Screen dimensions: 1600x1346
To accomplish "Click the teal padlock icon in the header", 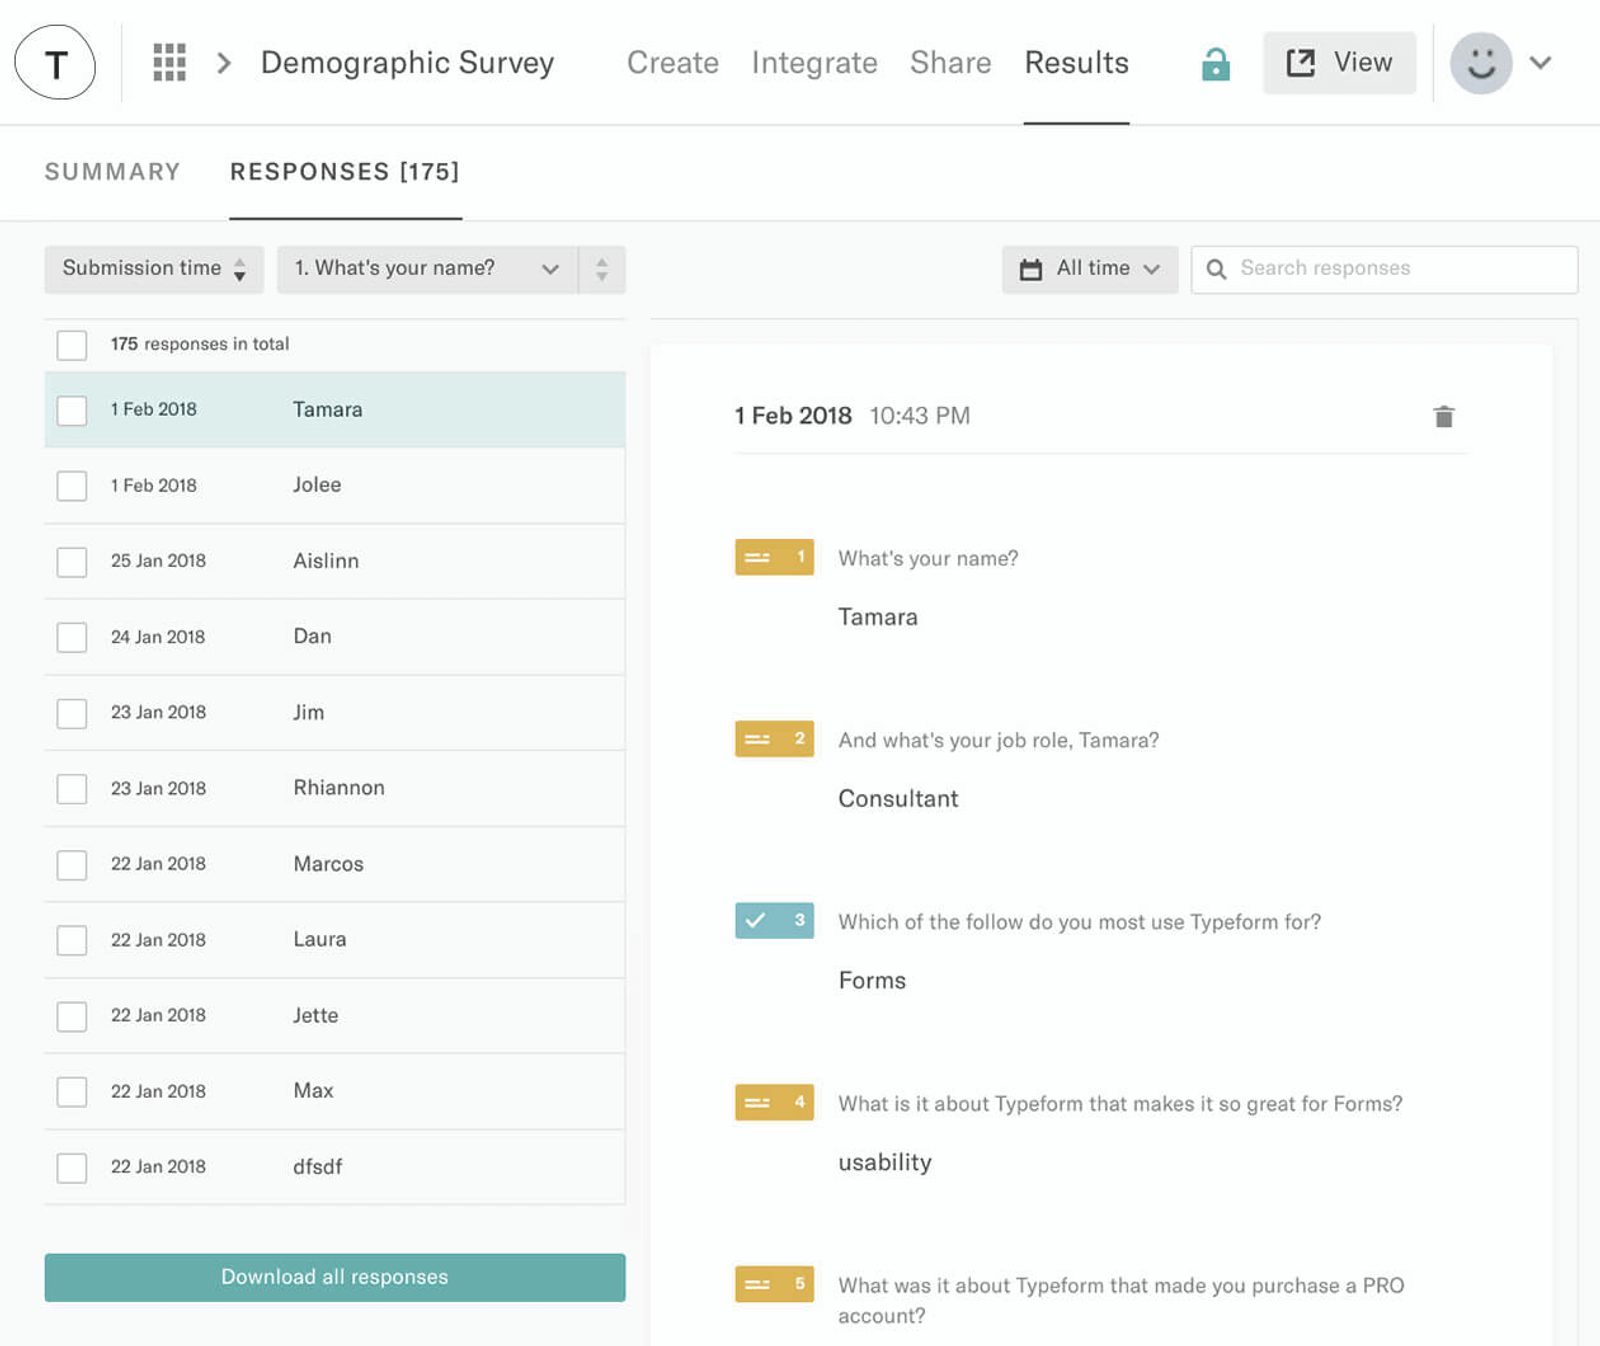I will [x=1214, y=63].
